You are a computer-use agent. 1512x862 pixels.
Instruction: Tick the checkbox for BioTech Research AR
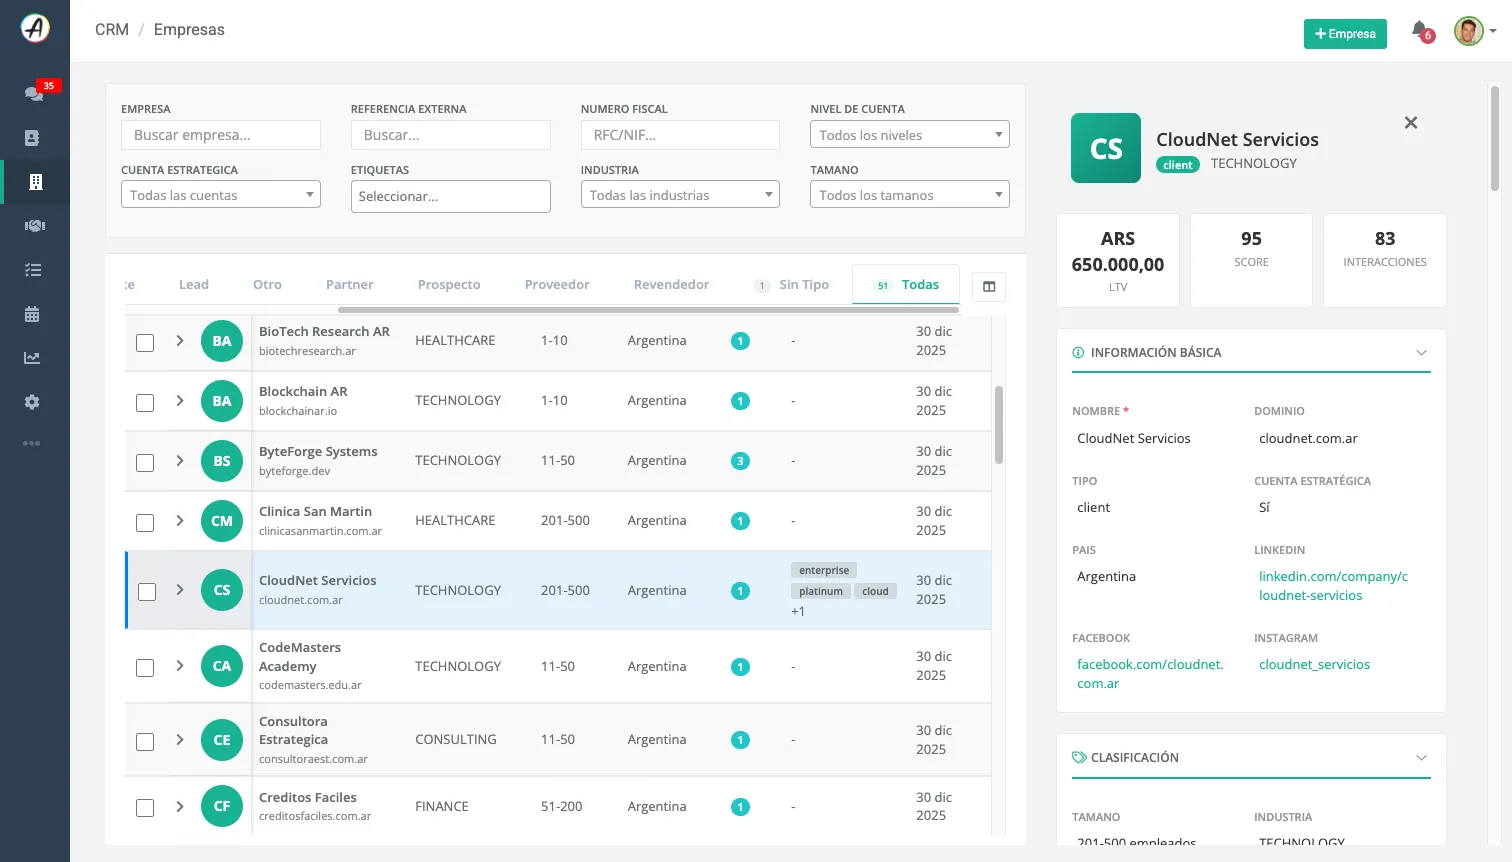click(x=145, y=342)
